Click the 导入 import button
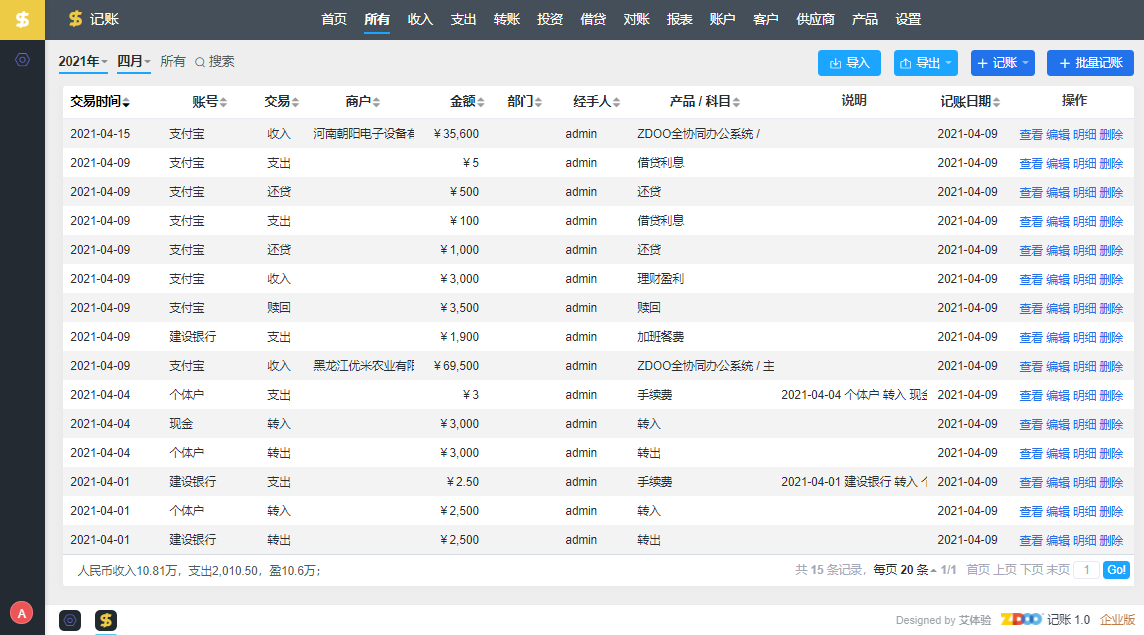The height and width of the screenshot is (635, 1144). (x=849, y=63)
